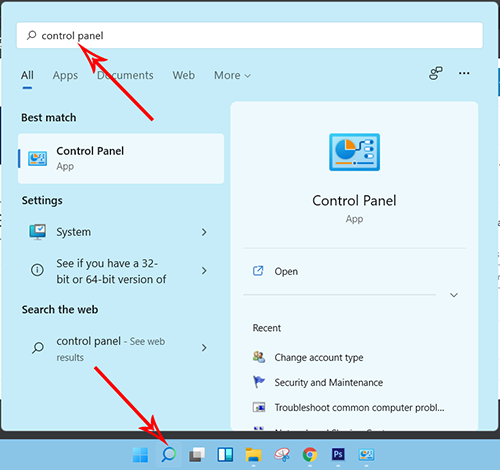Launch Google Chrome from the taskbar
This screenshot has height=470, width=500.
pos(310,455)
